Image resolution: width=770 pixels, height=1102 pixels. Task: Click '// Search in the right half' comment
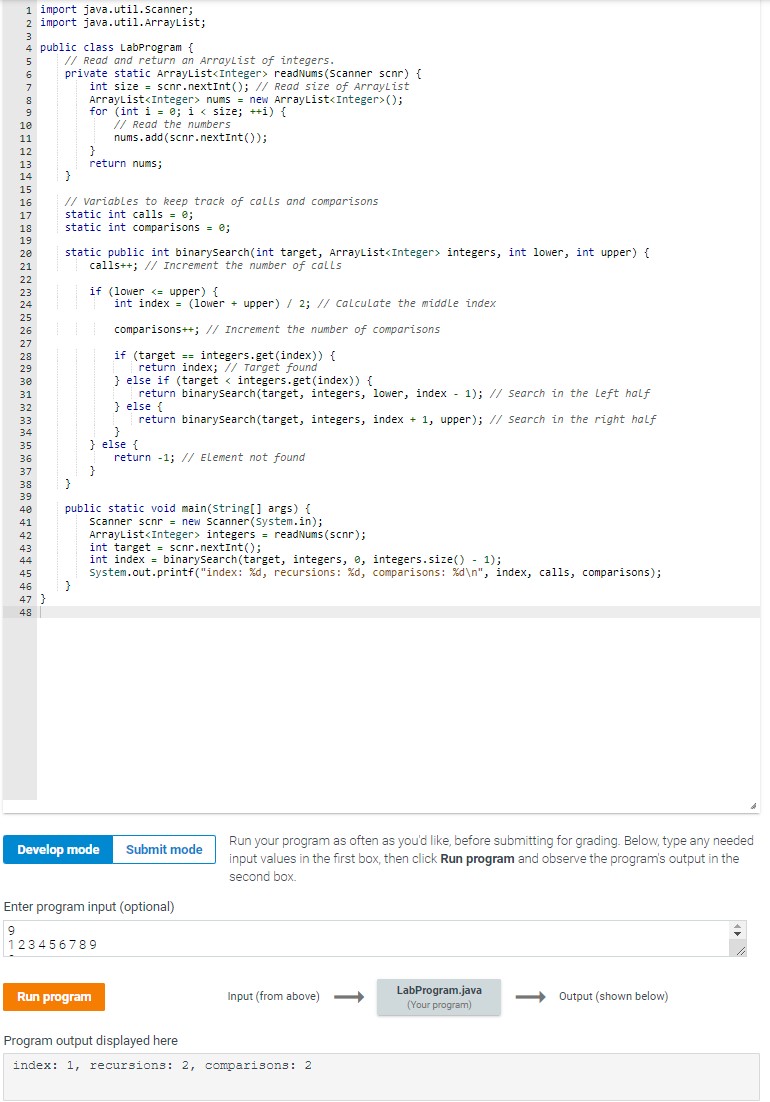[x=573, y=419]
